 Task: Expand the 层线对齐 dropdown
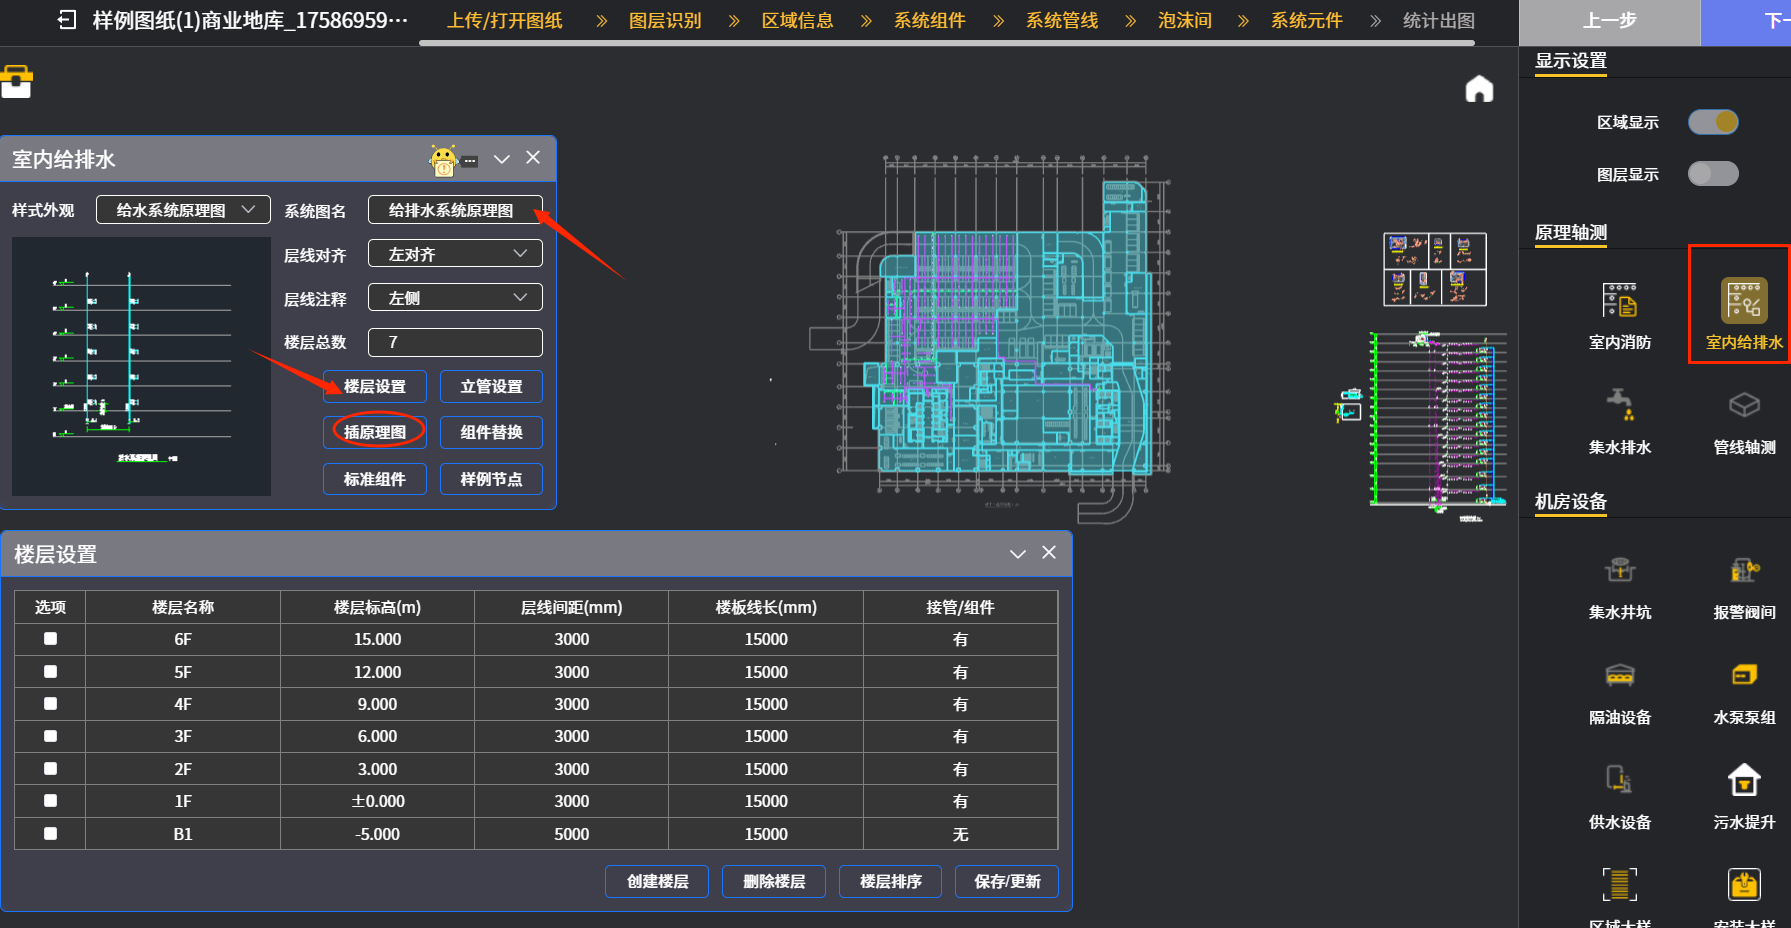(455, 254)
